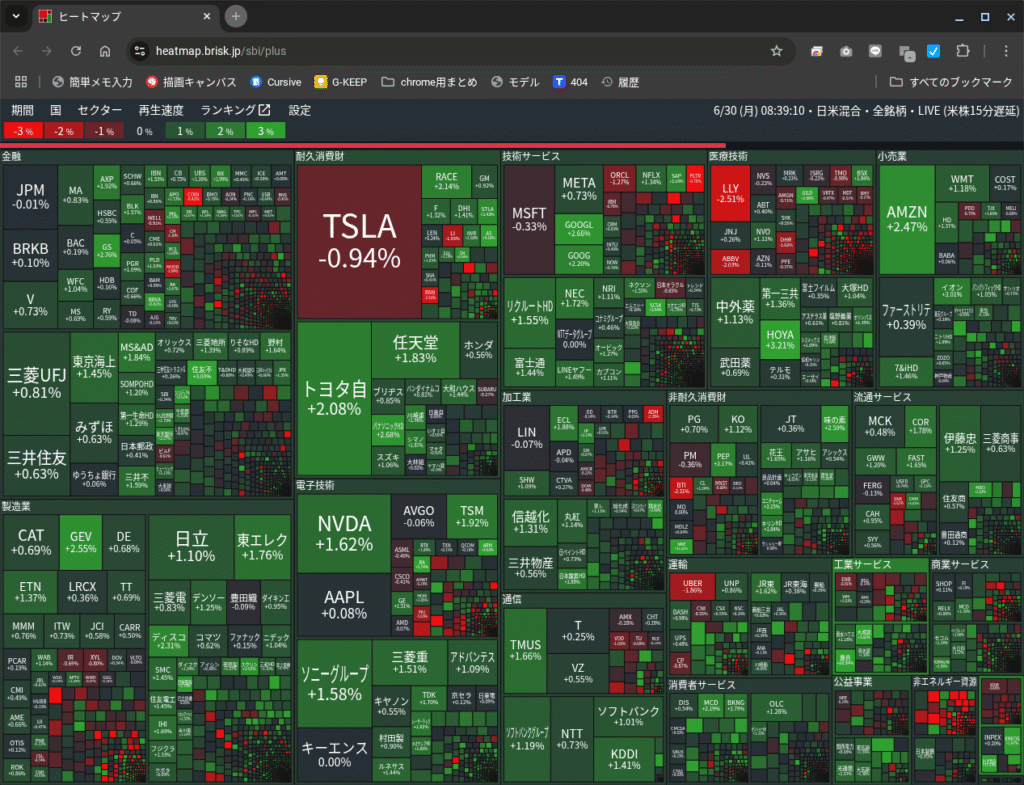Open the 履歴 bookmark
The image size is (1024, 785).
[x=620, y=82]
